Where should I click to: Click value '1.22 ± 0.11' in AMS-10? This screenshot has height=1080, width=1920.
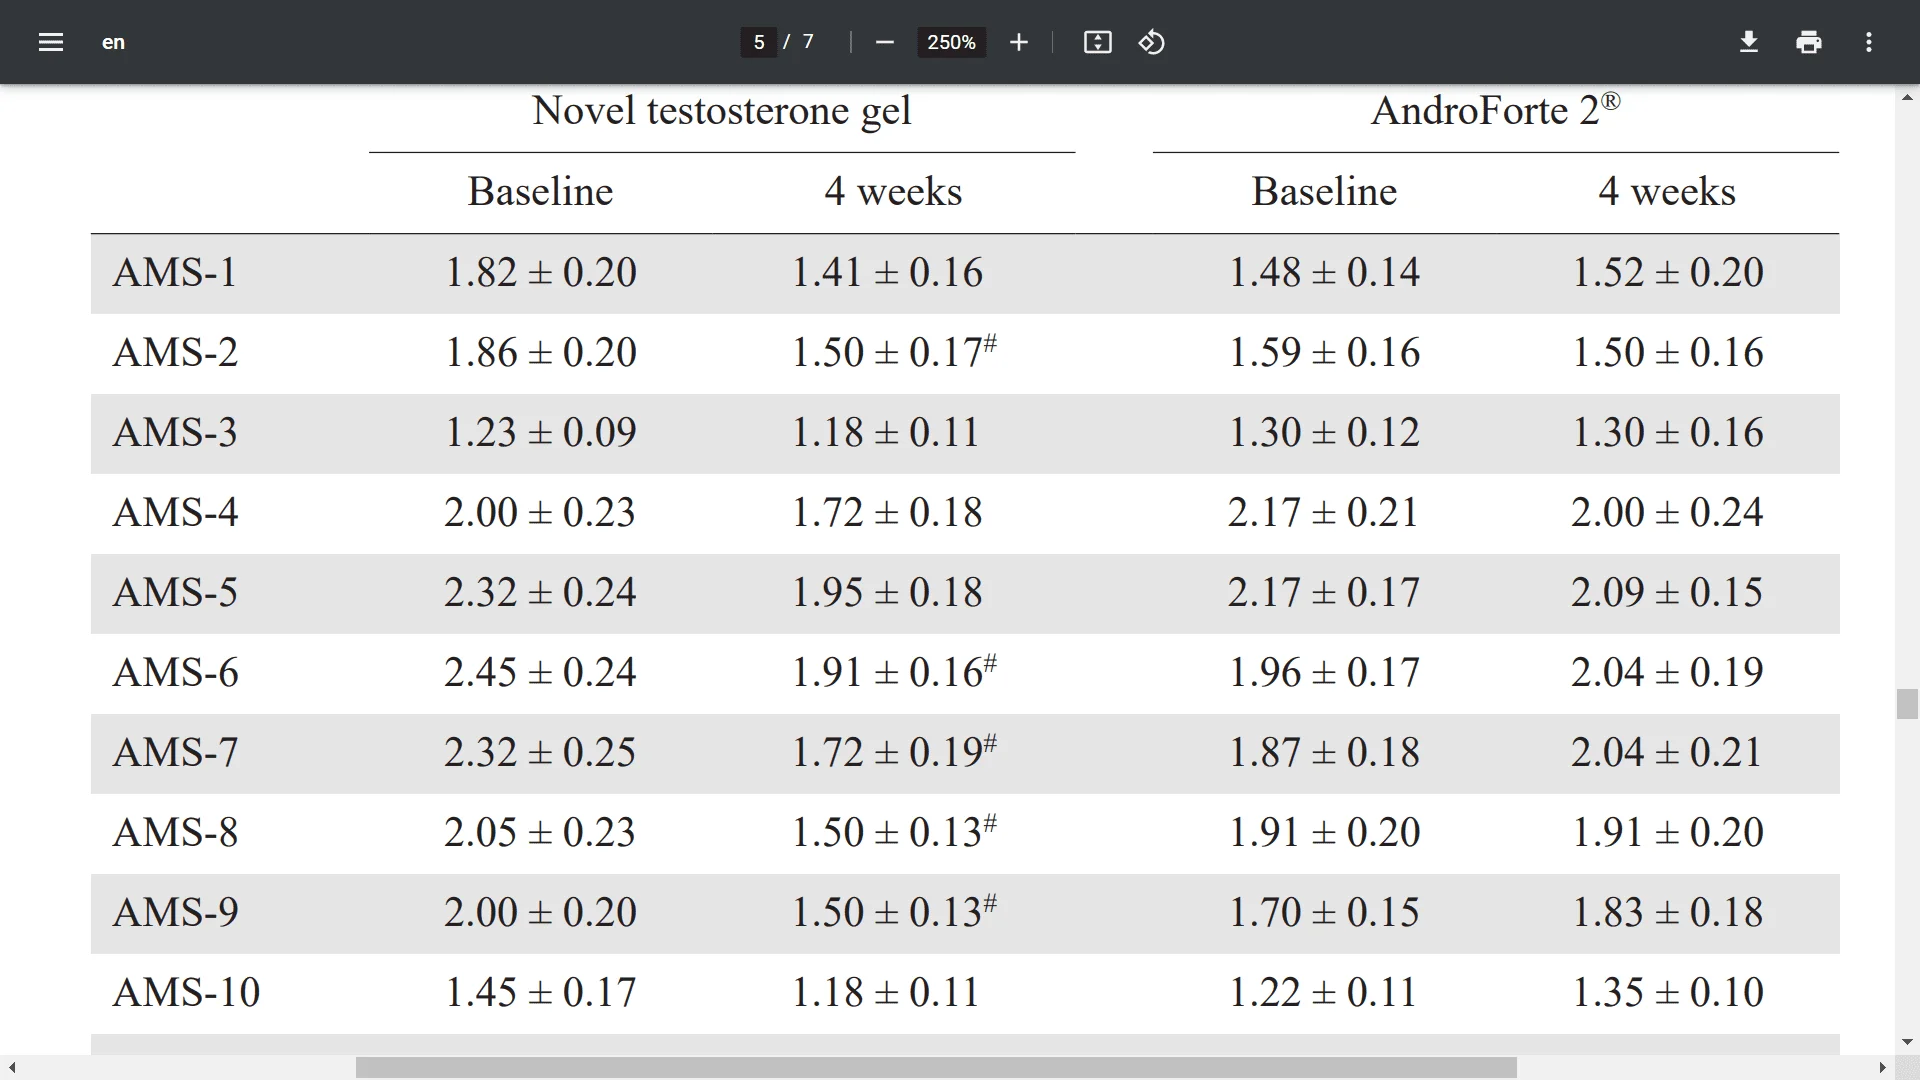(1323, 992)
